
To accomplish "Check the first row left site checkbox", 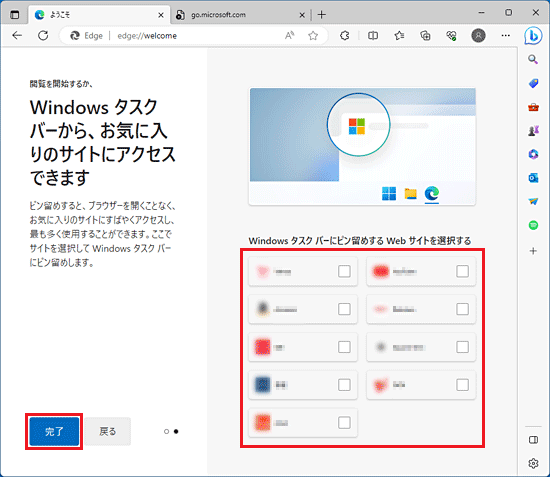I will coord(344,271).
